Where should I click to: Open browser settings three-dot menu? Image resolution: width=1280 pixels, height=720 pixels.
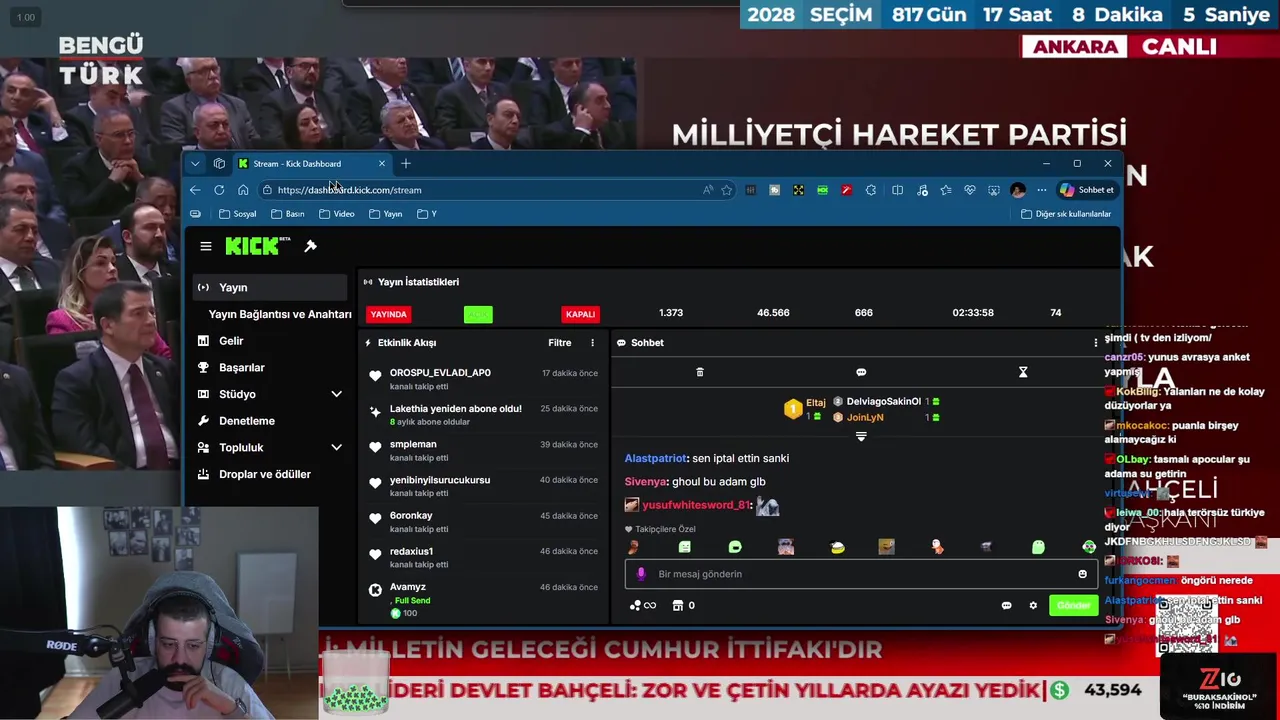coord(1042,190)
